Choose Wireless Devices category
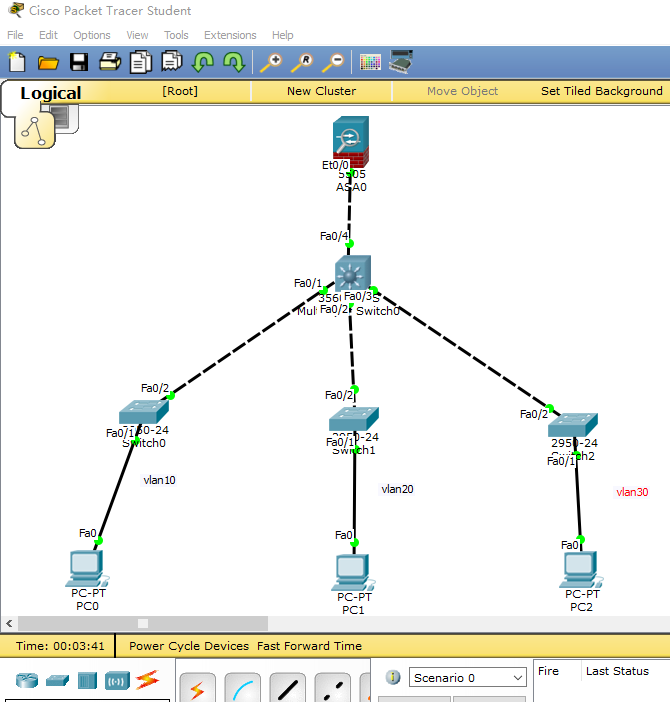Viewport: 670px width, 702px height. coord(117,681)
